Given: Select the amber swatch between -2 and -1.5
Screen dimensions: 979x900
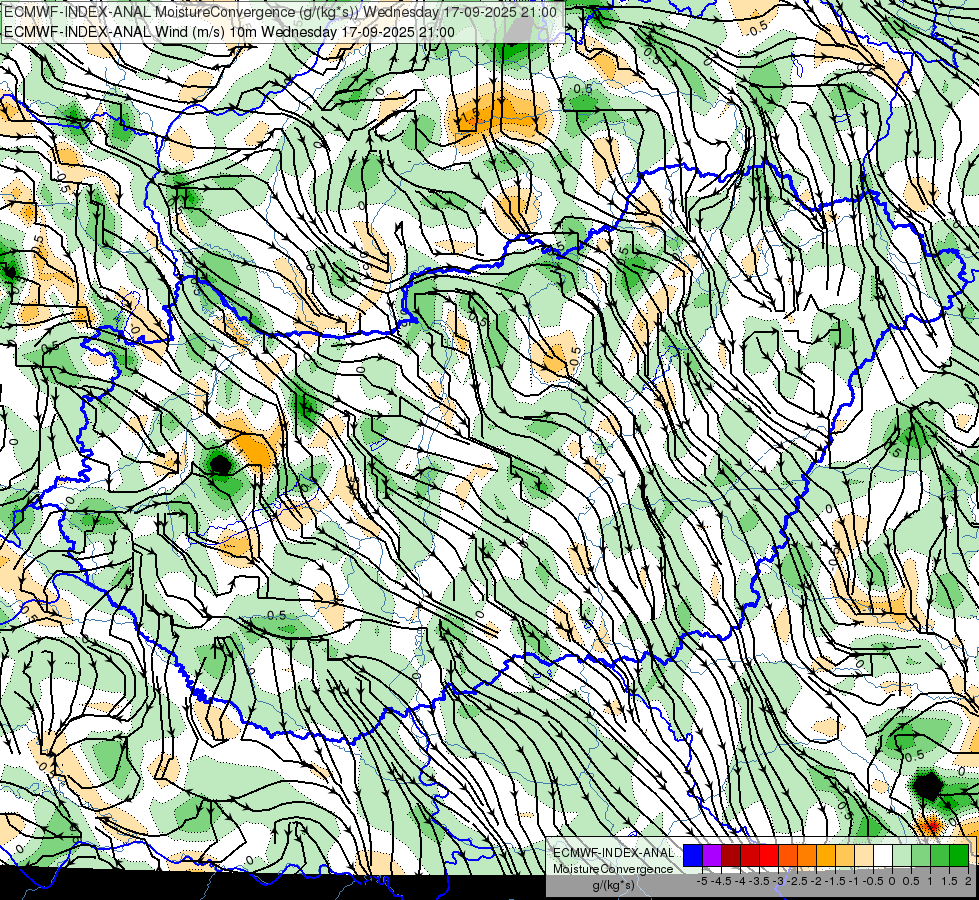Looking at the screenshot, I should (826, 856).
